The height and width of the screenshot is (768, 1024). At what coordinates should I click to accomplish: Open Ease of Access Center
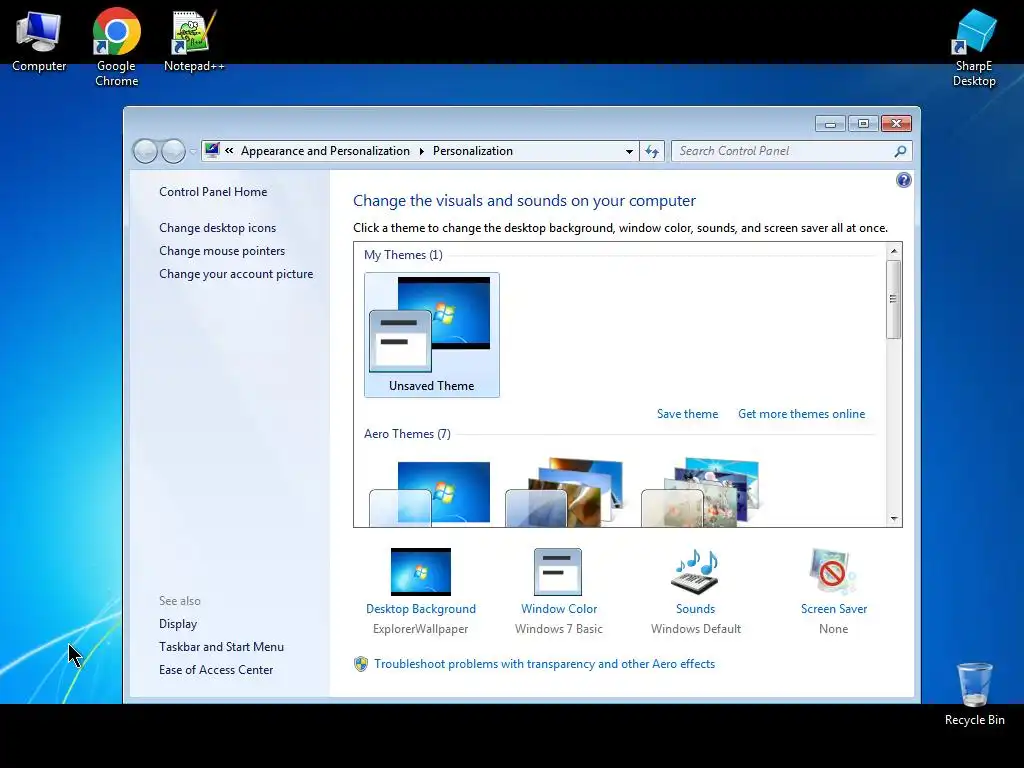coord(216,669)
